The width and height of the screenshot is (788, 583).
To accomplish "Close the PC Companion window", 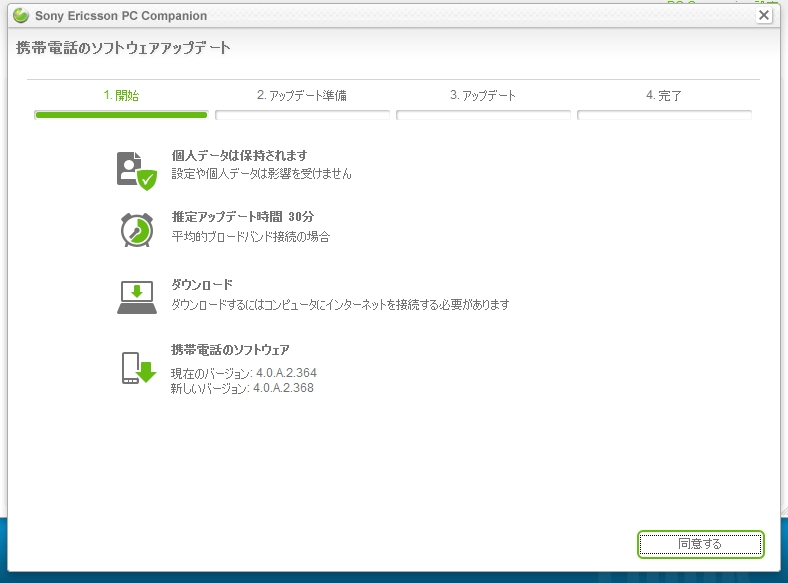I will pos(764,15).
